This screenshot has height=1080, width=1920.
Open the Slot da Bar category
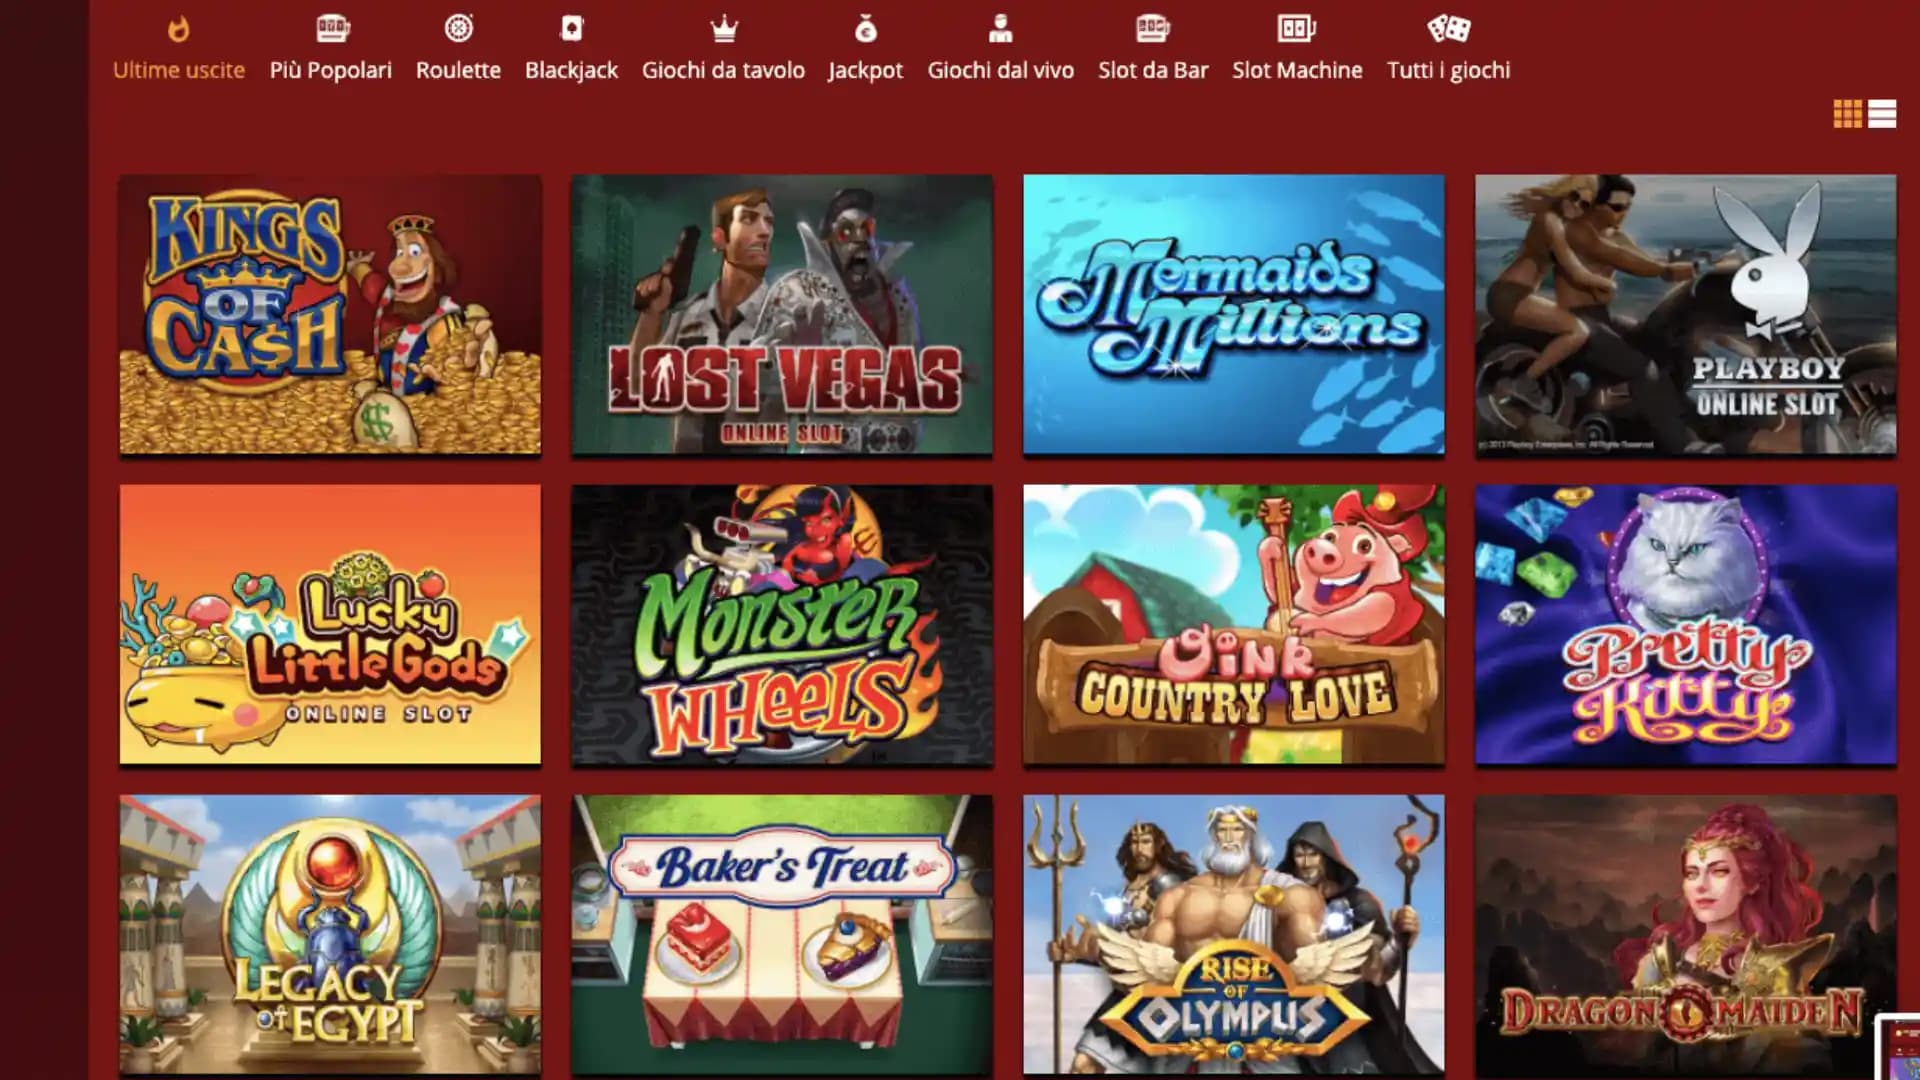1153,70
